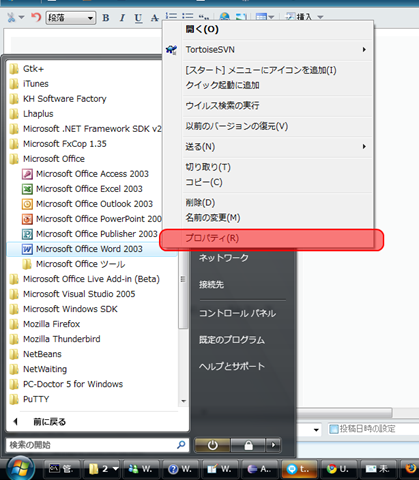Viewport: 419px width, 480px height.
Task: Click the 検索の開始 search field
Action: click(92, 445)
